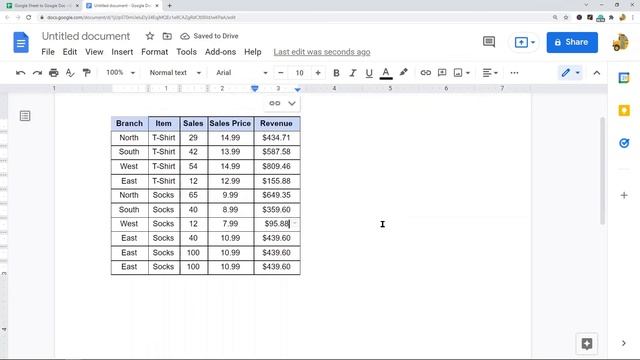
Task: Open Calendar in the side panel
Action: coord(624,78)
